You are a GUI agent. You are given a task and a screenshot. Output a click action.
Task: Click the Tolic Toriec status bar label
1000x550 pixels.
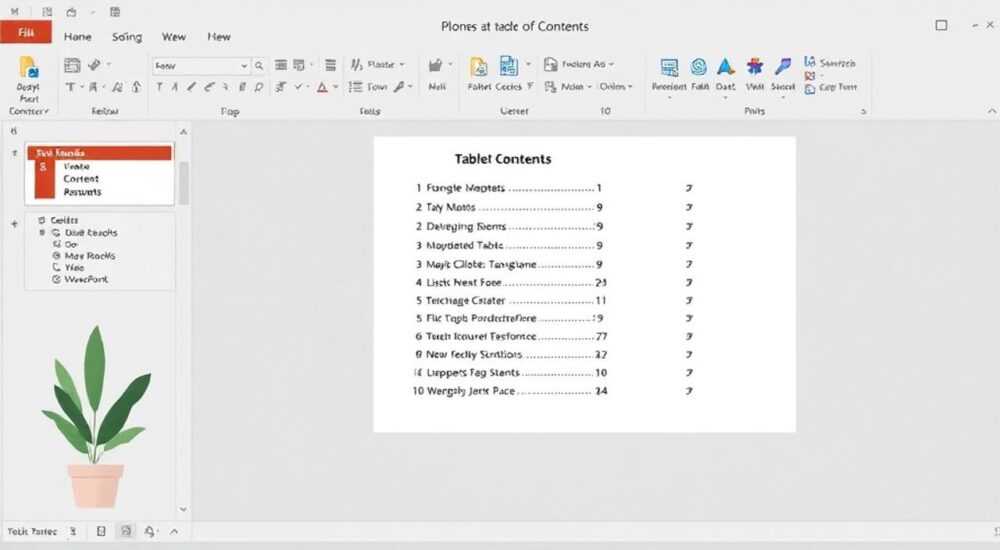[32, 531]
